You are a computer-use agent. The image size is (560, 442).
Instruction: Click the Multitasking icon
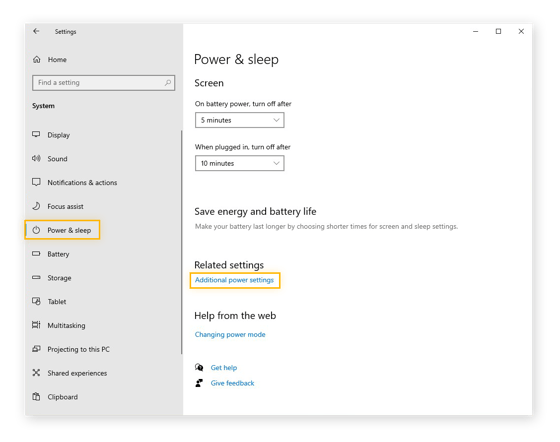(36, 325)
